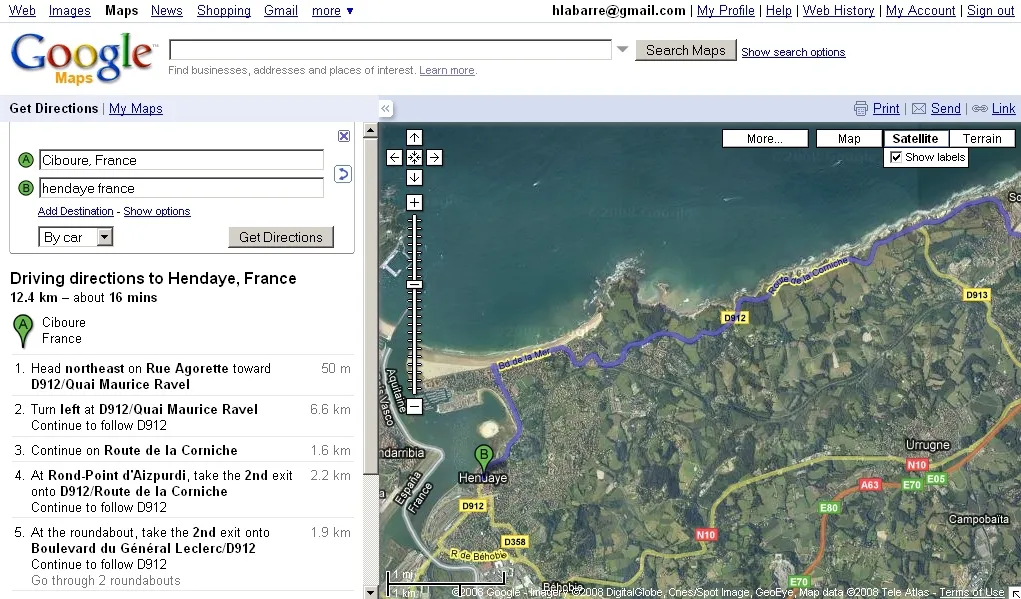Click the directions panel scrollbar thumb
The width and height of the screenshot is (1021, 599).
click(371, 306)
